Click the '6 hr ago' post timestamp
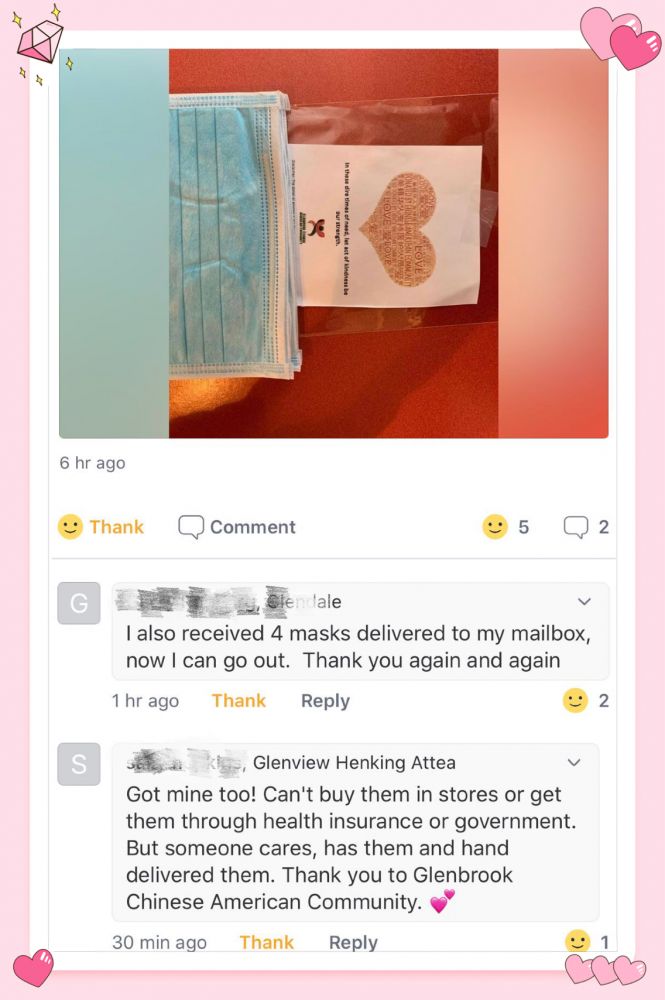665x1000 pixels. [92, 462]
